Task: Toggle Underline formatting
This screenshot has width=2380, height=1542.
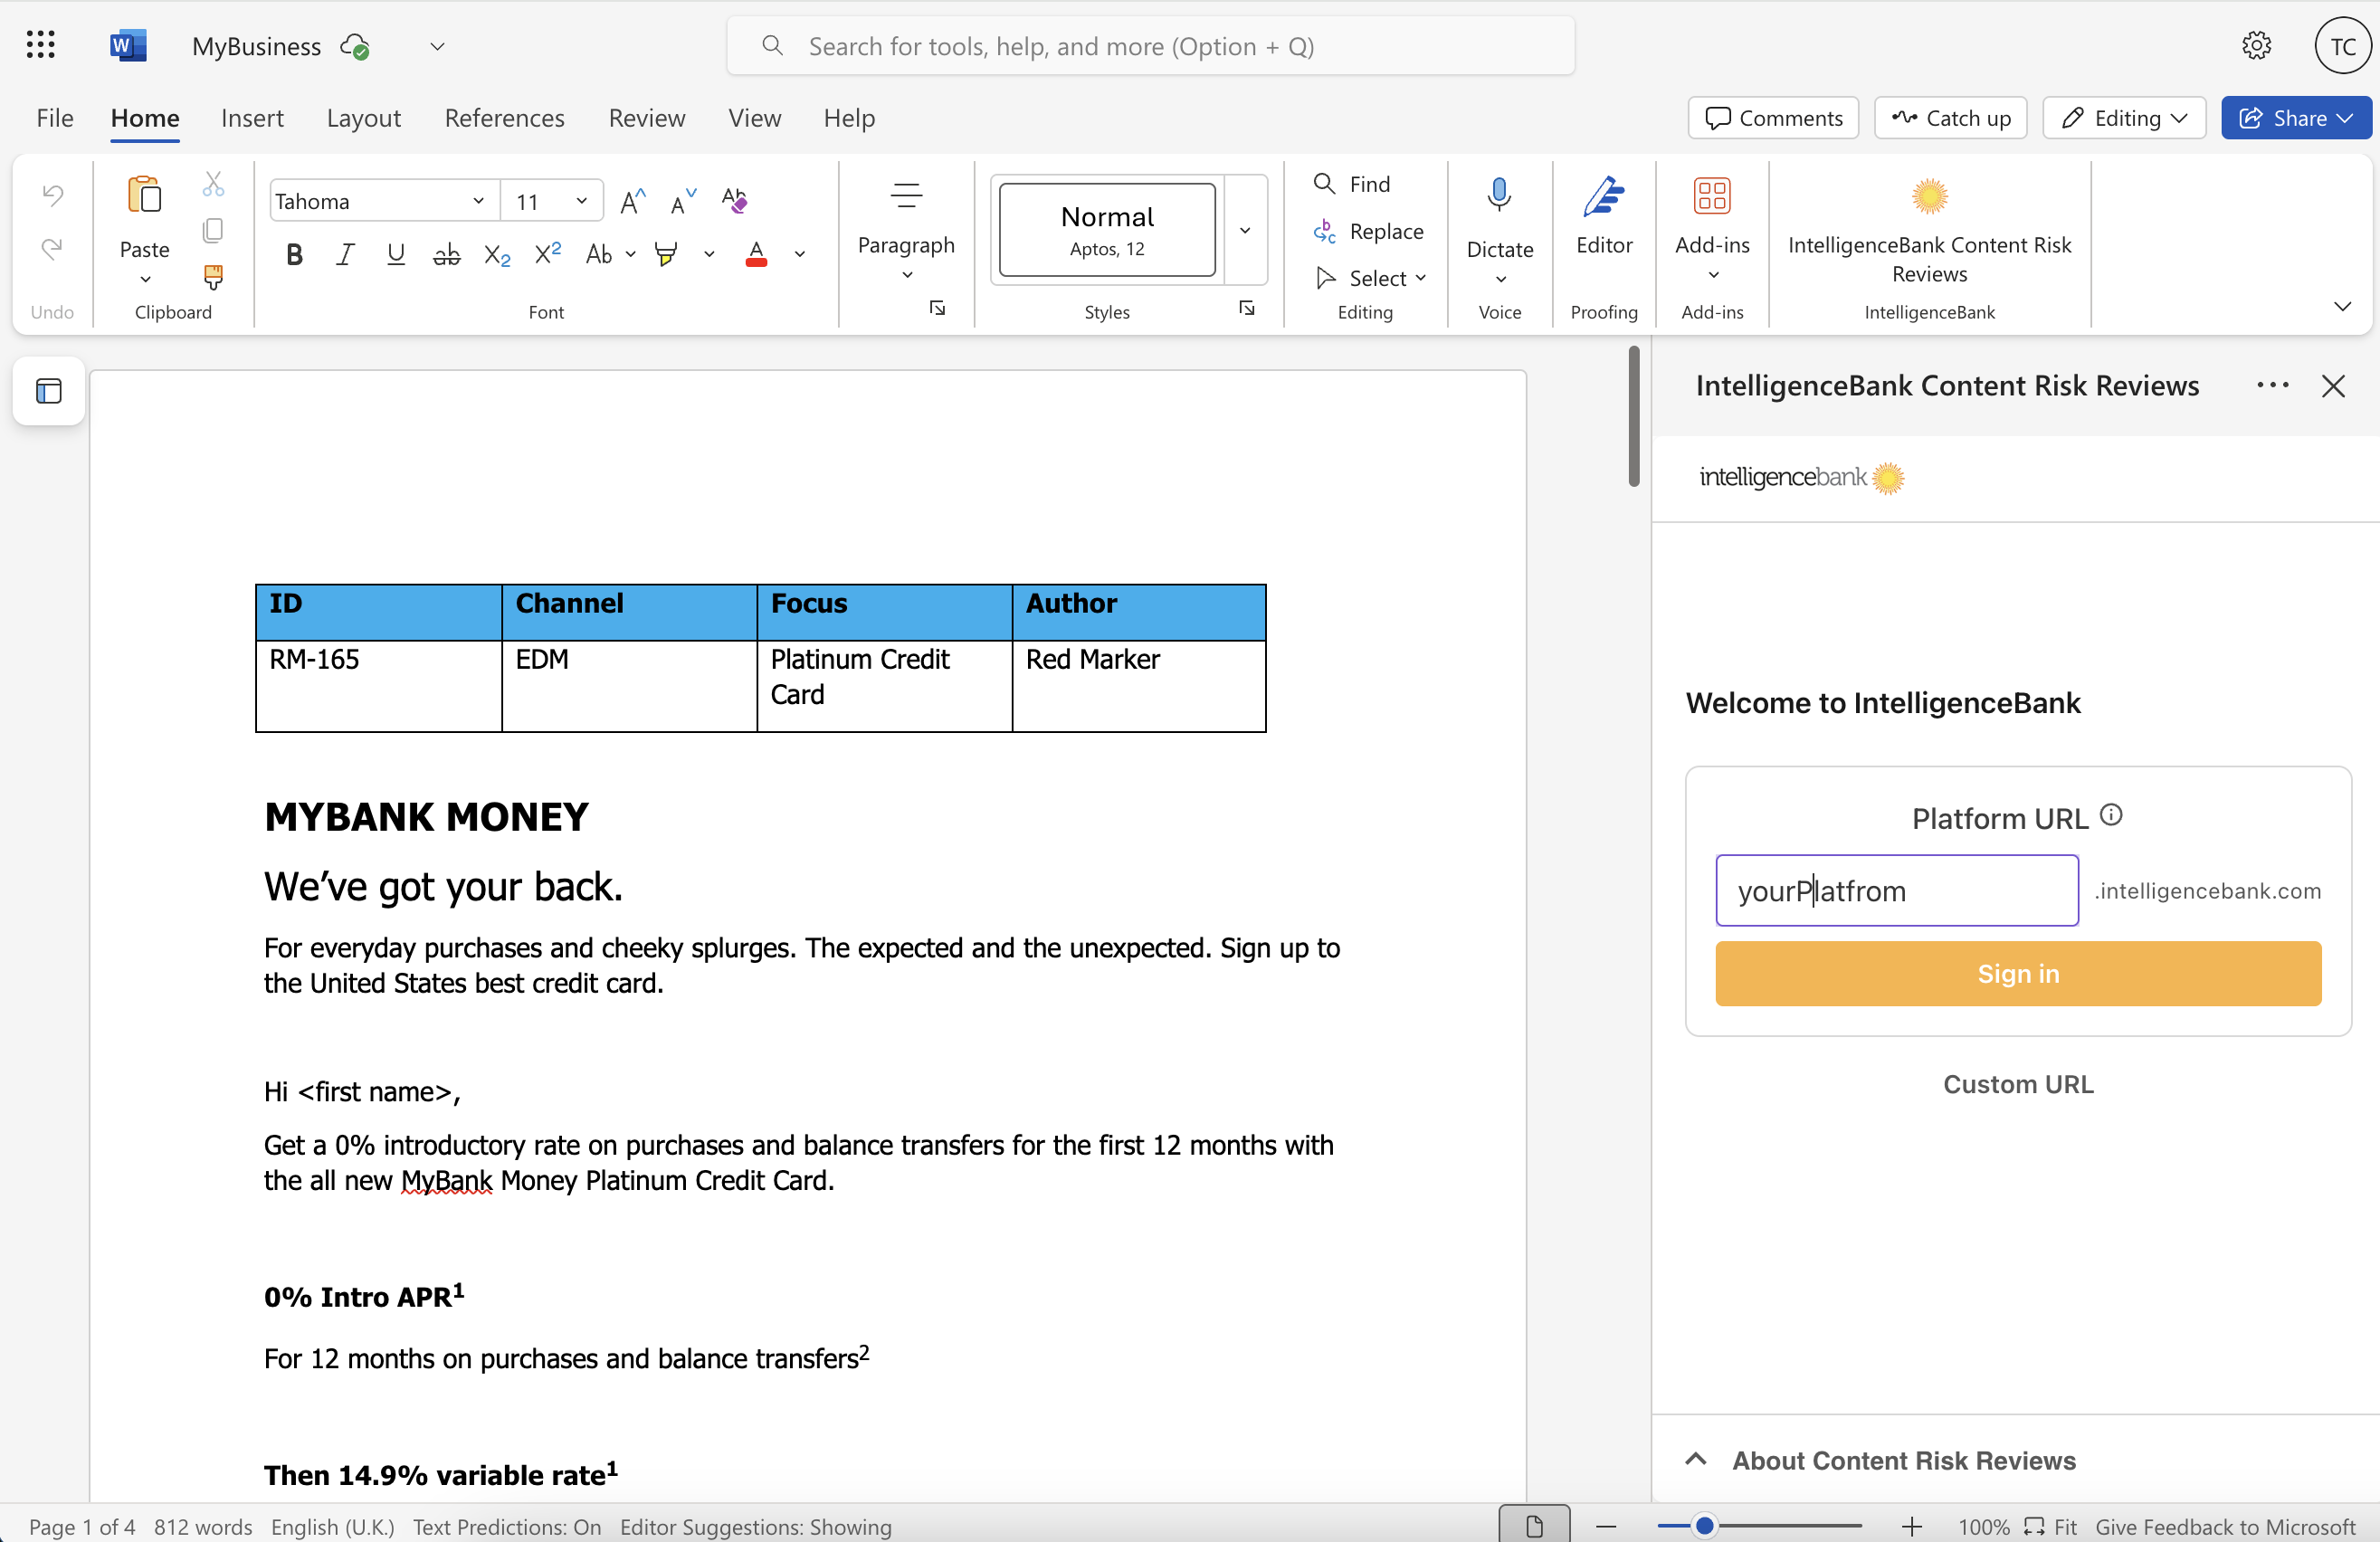Action: pos(396,254)
